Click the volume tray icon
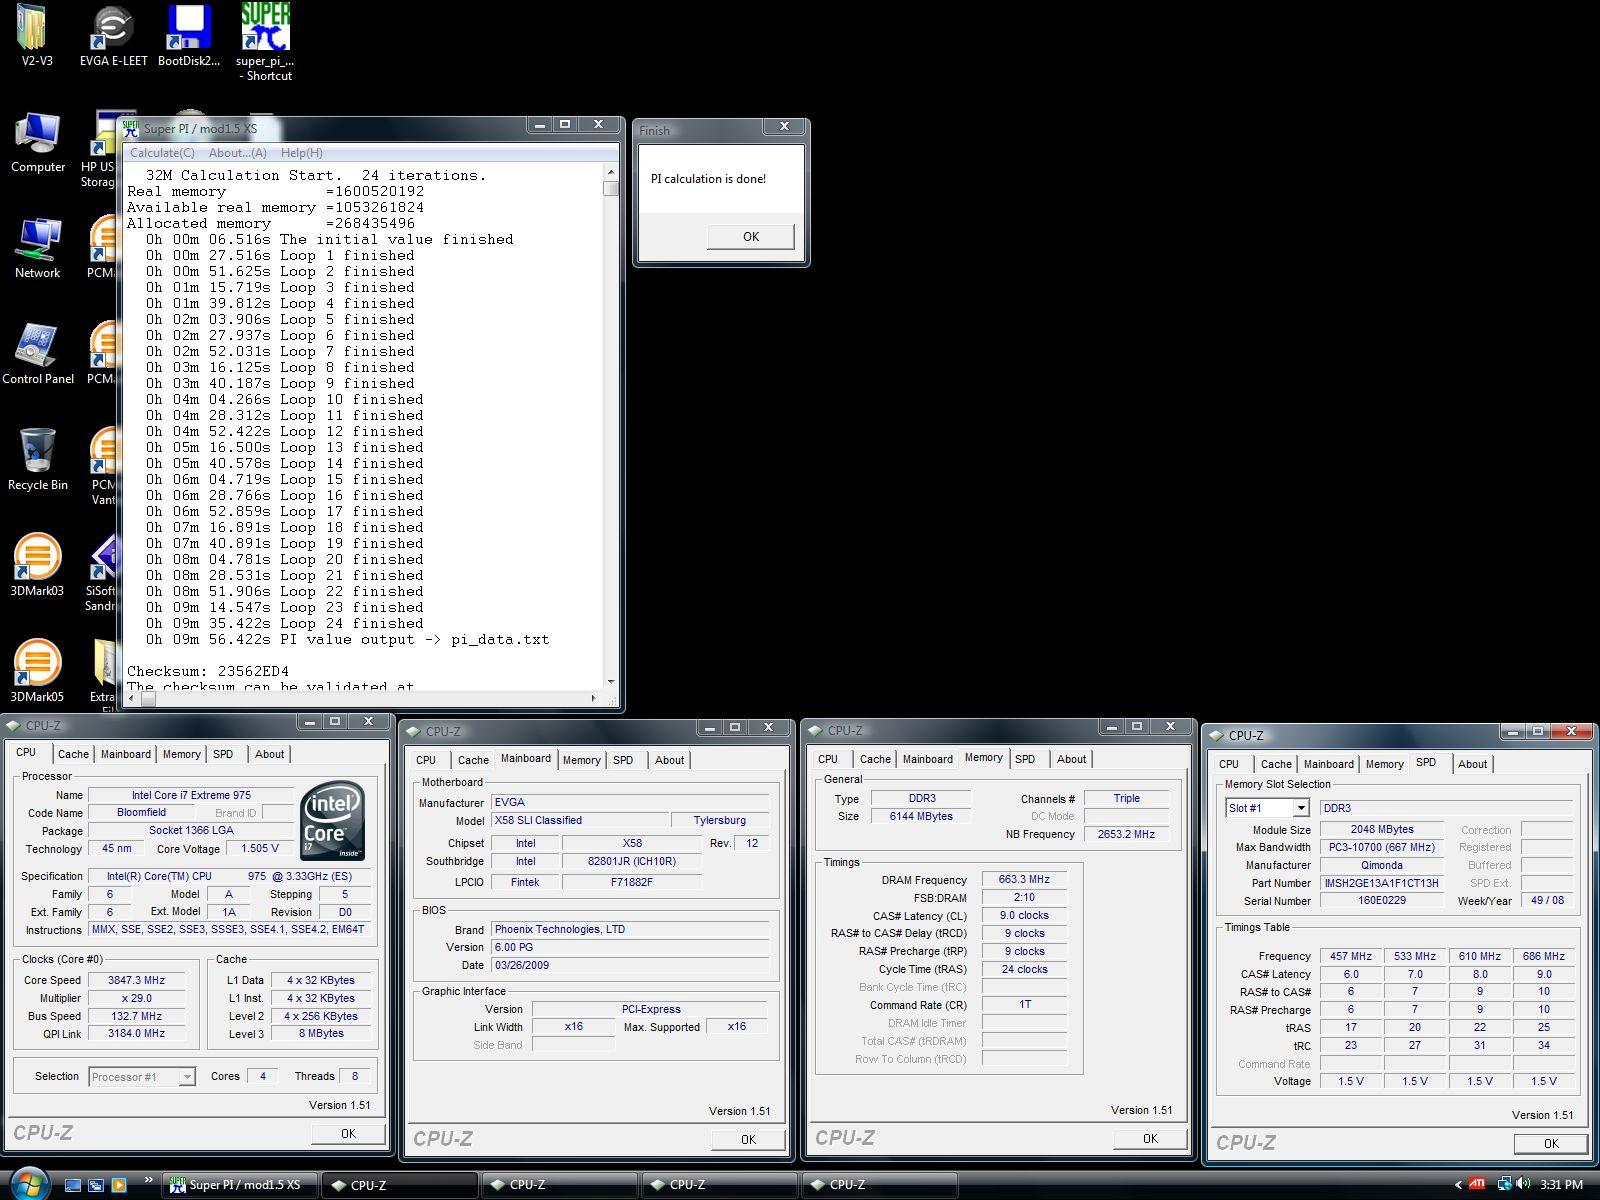 [1525, 1185]
